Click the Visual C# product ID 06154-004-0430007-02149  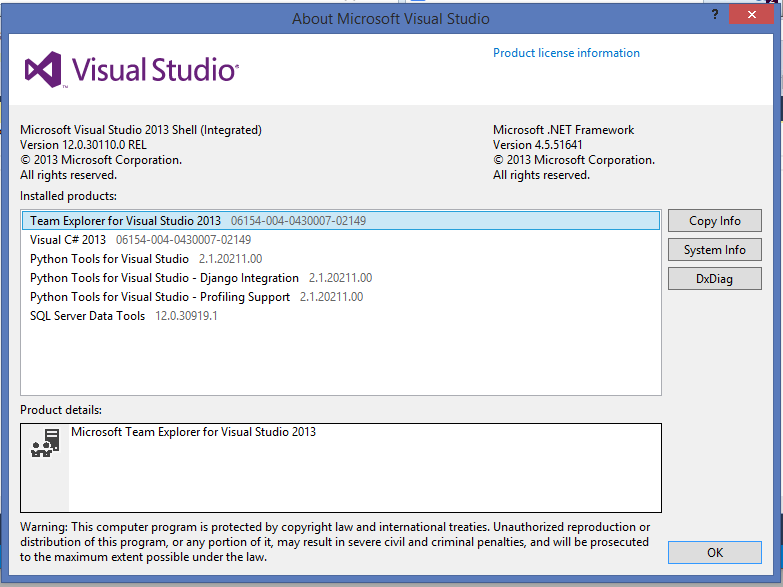pyautogui.click(x=183, y=240)
